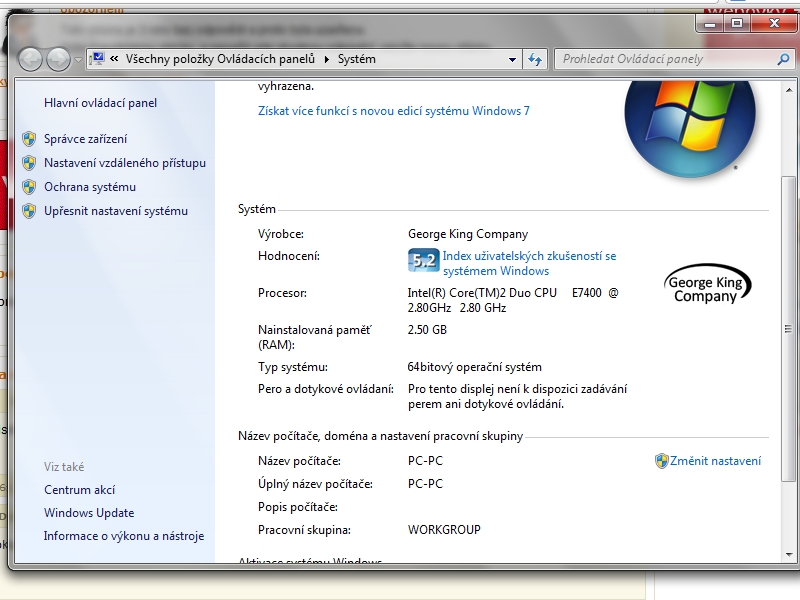The height and width of the screenshot is (600, 800).
Task: Select the PC-PC value next to Název počítače
Action: (x=425, y=461)
